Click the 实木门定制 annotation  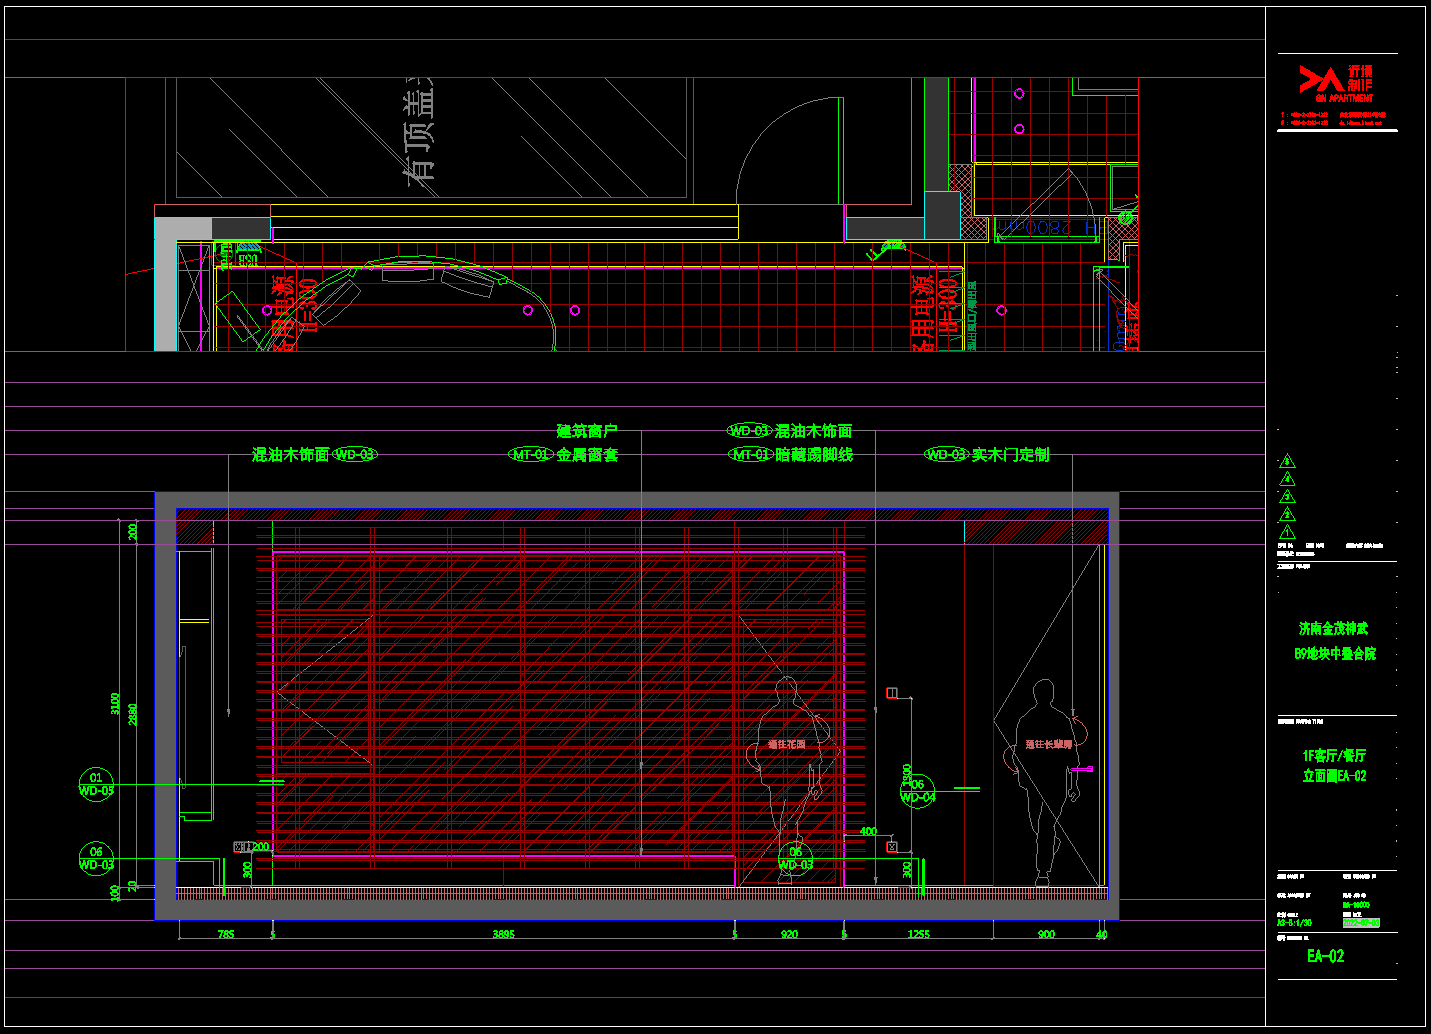coord(1011,455)
